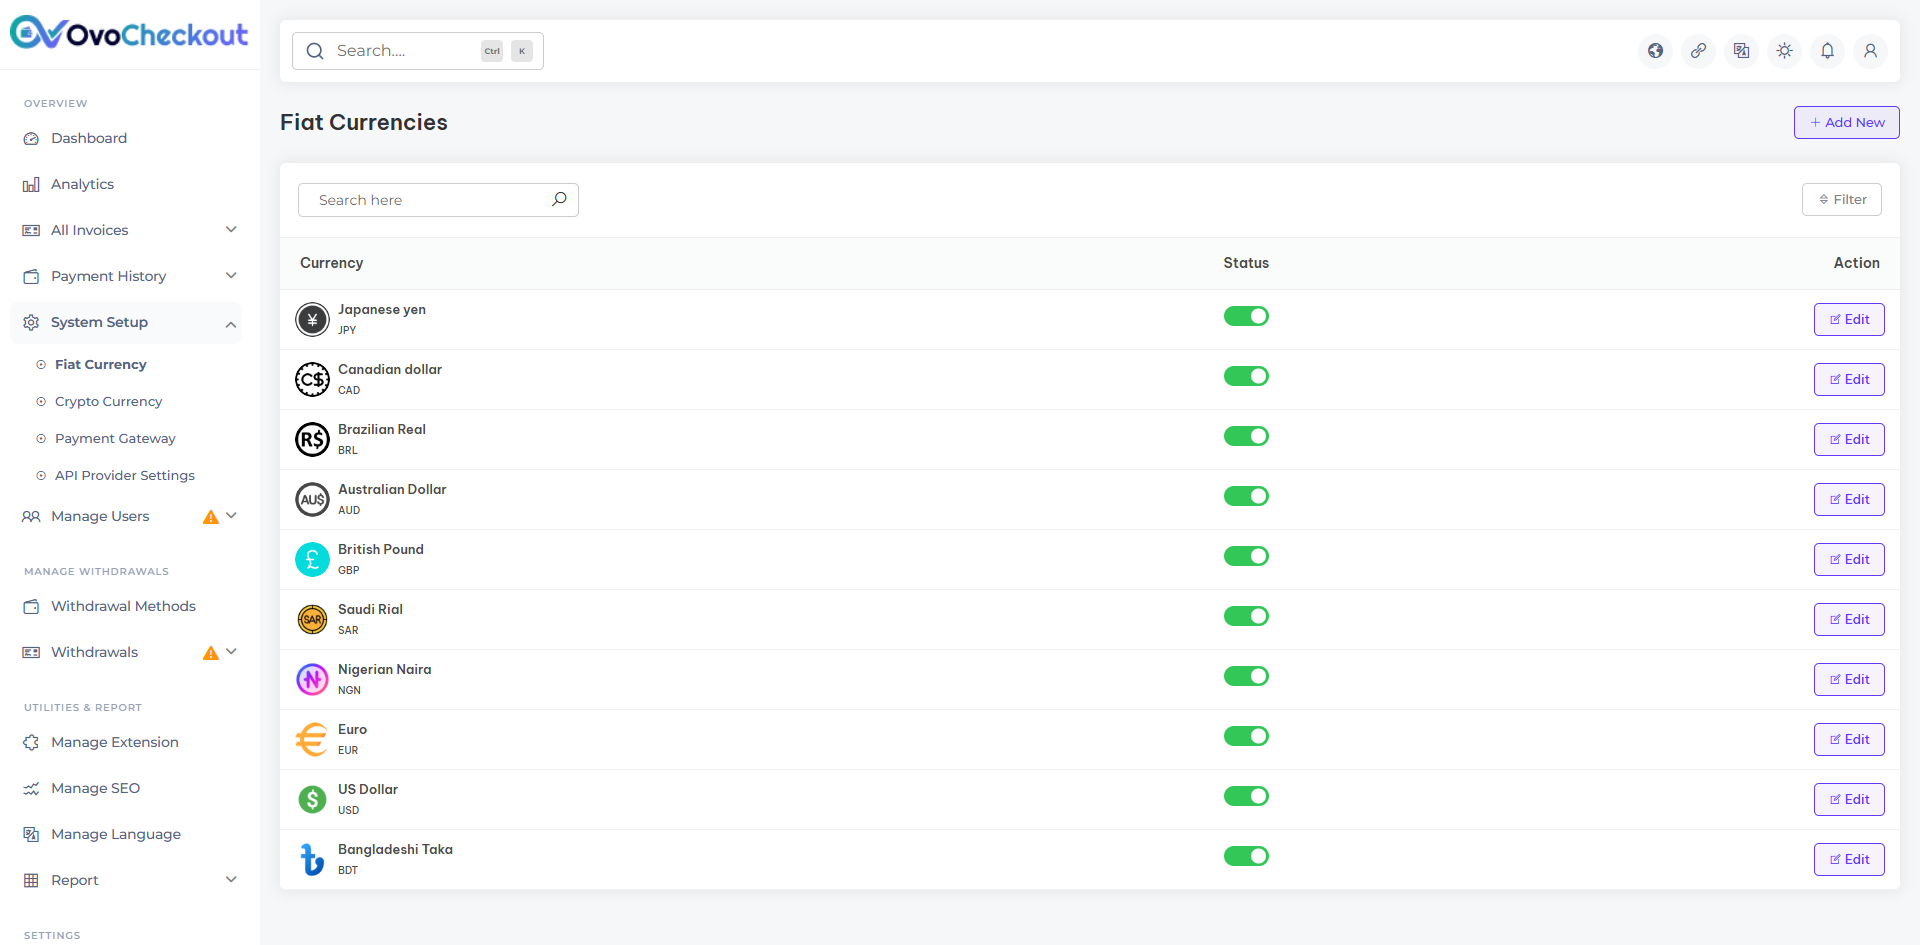
Task: Open Crypto Currency submenu item
Action: 108,401
